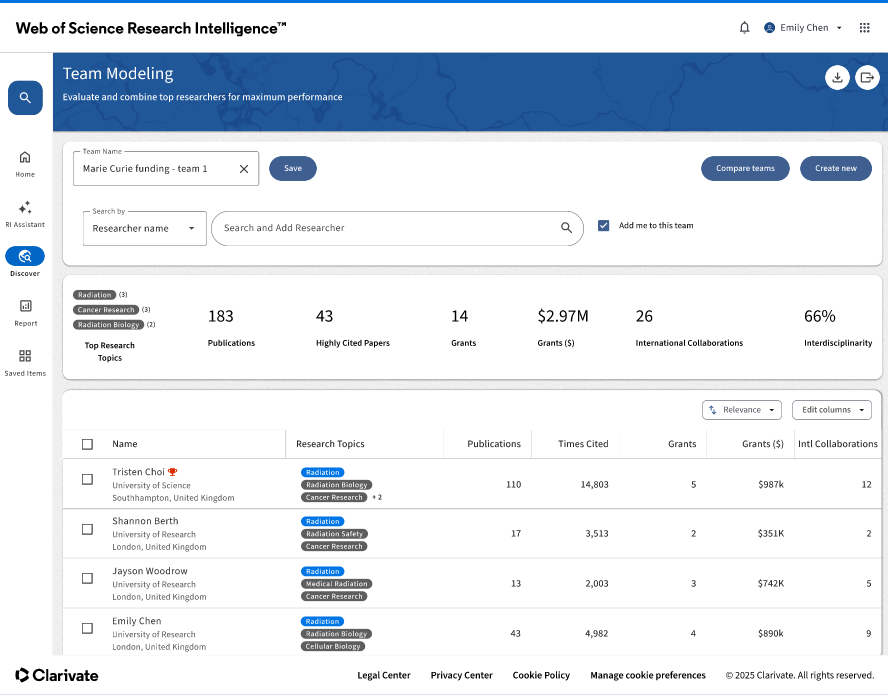This screenshot has height=695, width=888.
Task: Click the Compare teams button
Action: (x=745, y=168)
